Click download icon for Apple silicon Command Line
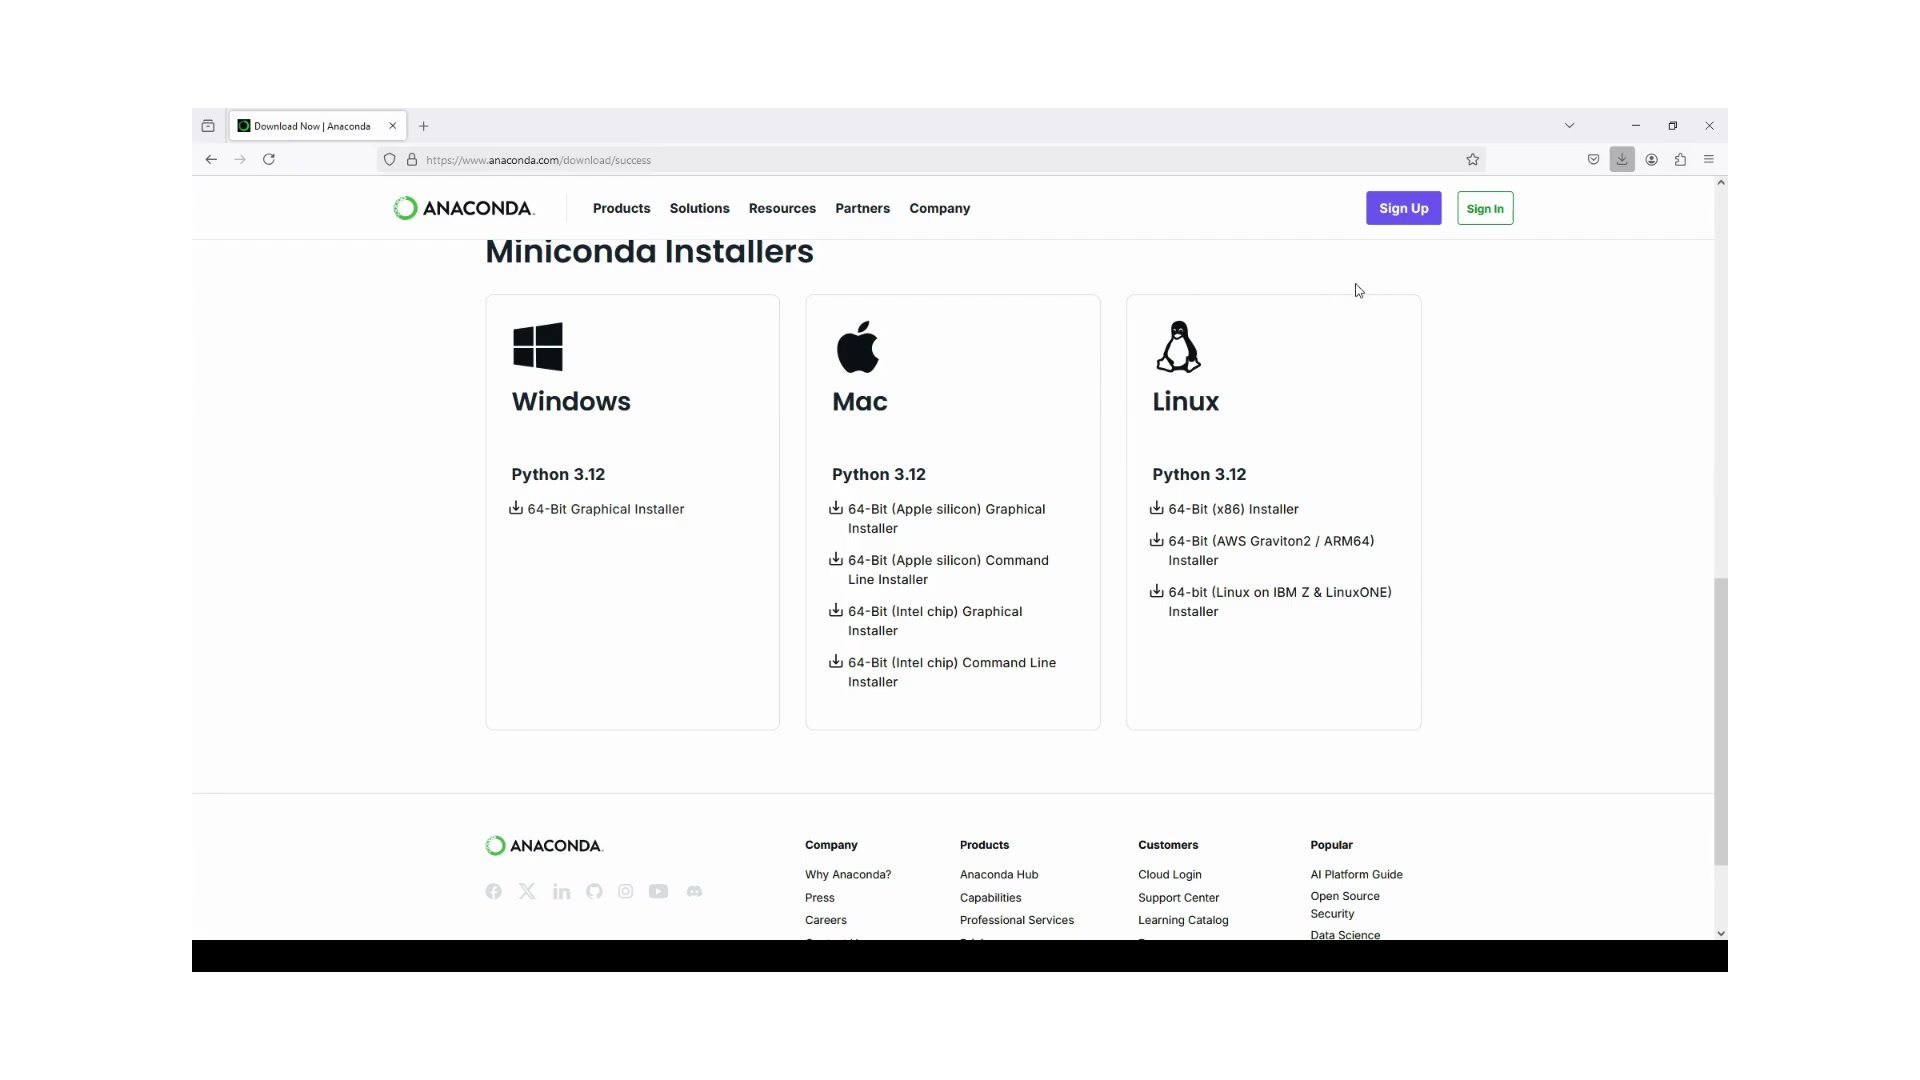Viewport: 1920px width, 1080px height. click(x=836, y=559)
